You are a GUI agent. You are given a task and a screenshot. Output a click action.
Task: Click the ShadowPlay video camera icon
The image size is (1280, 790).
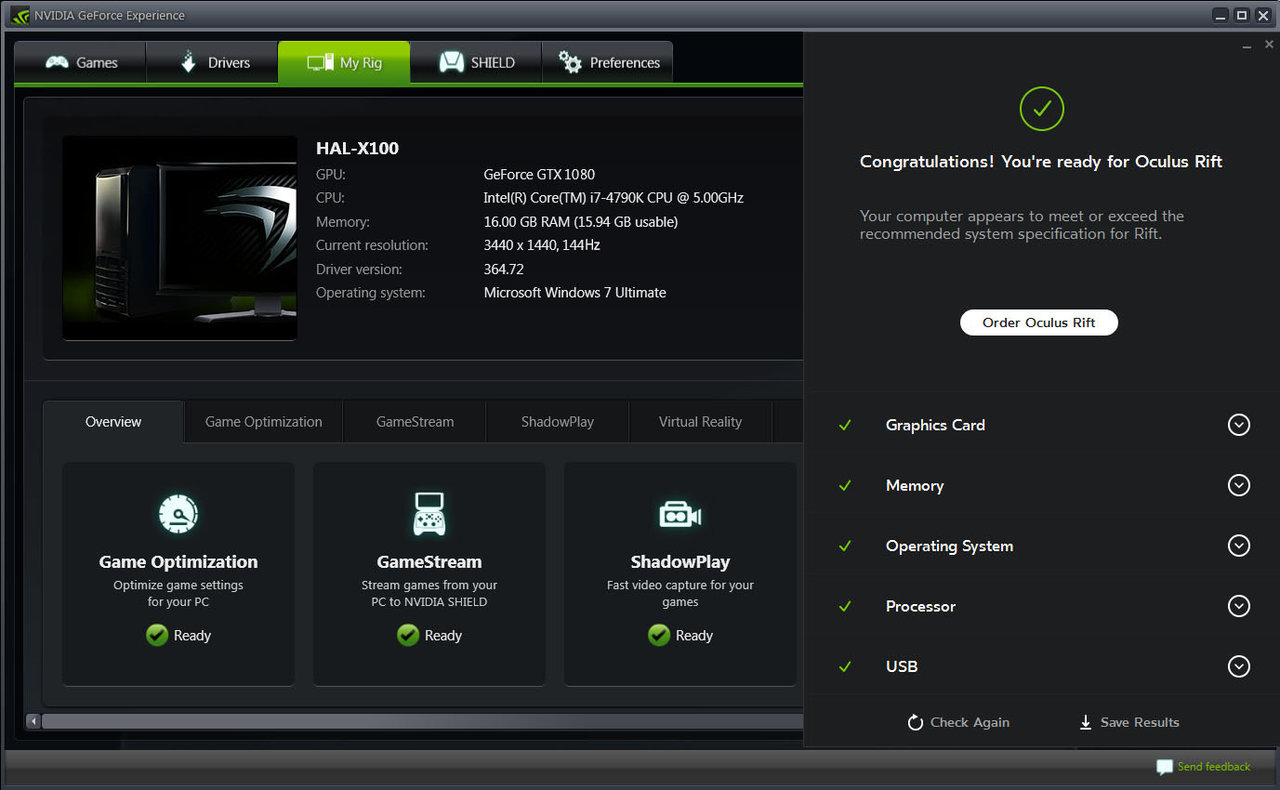(680, 513)
